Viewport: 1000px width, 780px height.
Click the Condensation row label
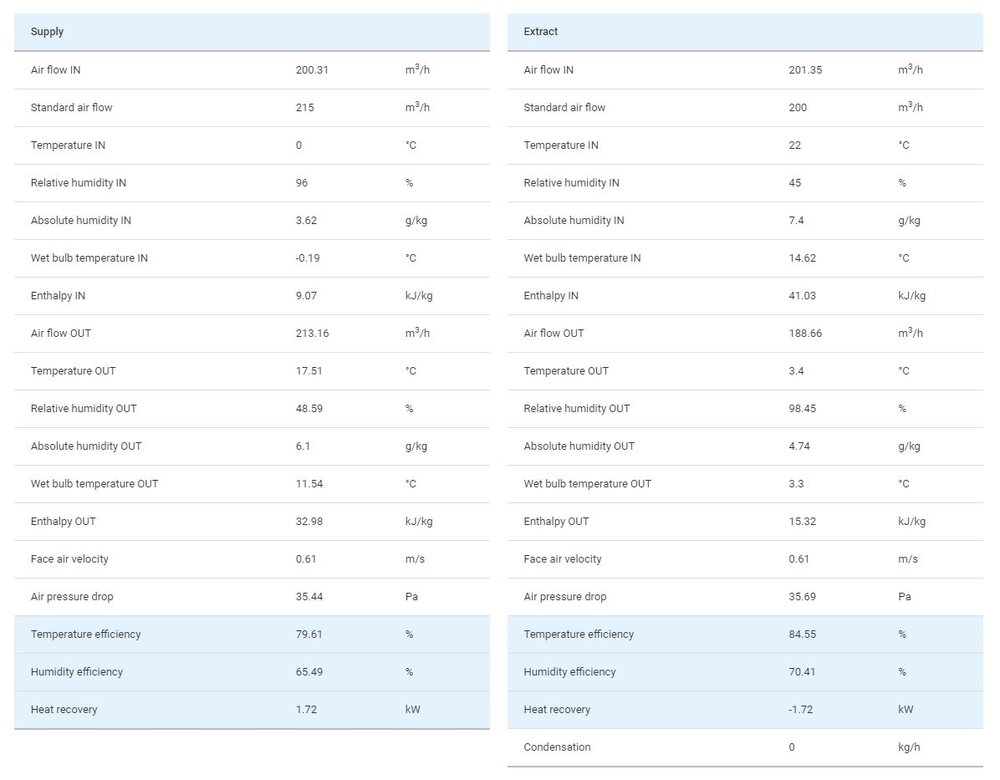point(557,747)
